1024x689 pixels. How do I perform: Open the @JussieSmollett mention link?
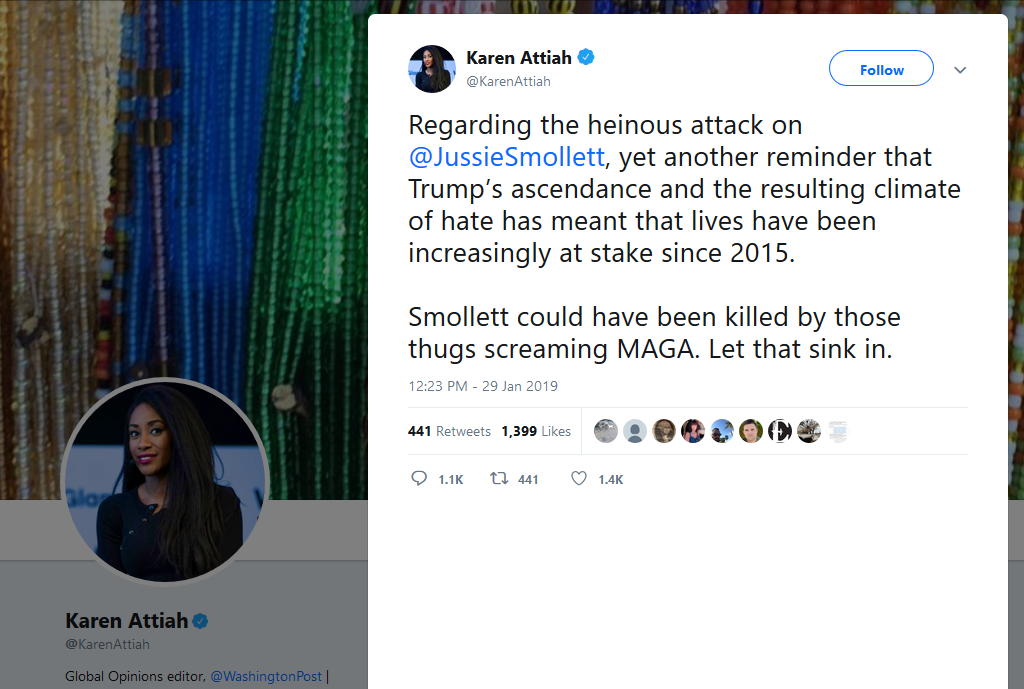pyautogui.click(x=506, y=157)
